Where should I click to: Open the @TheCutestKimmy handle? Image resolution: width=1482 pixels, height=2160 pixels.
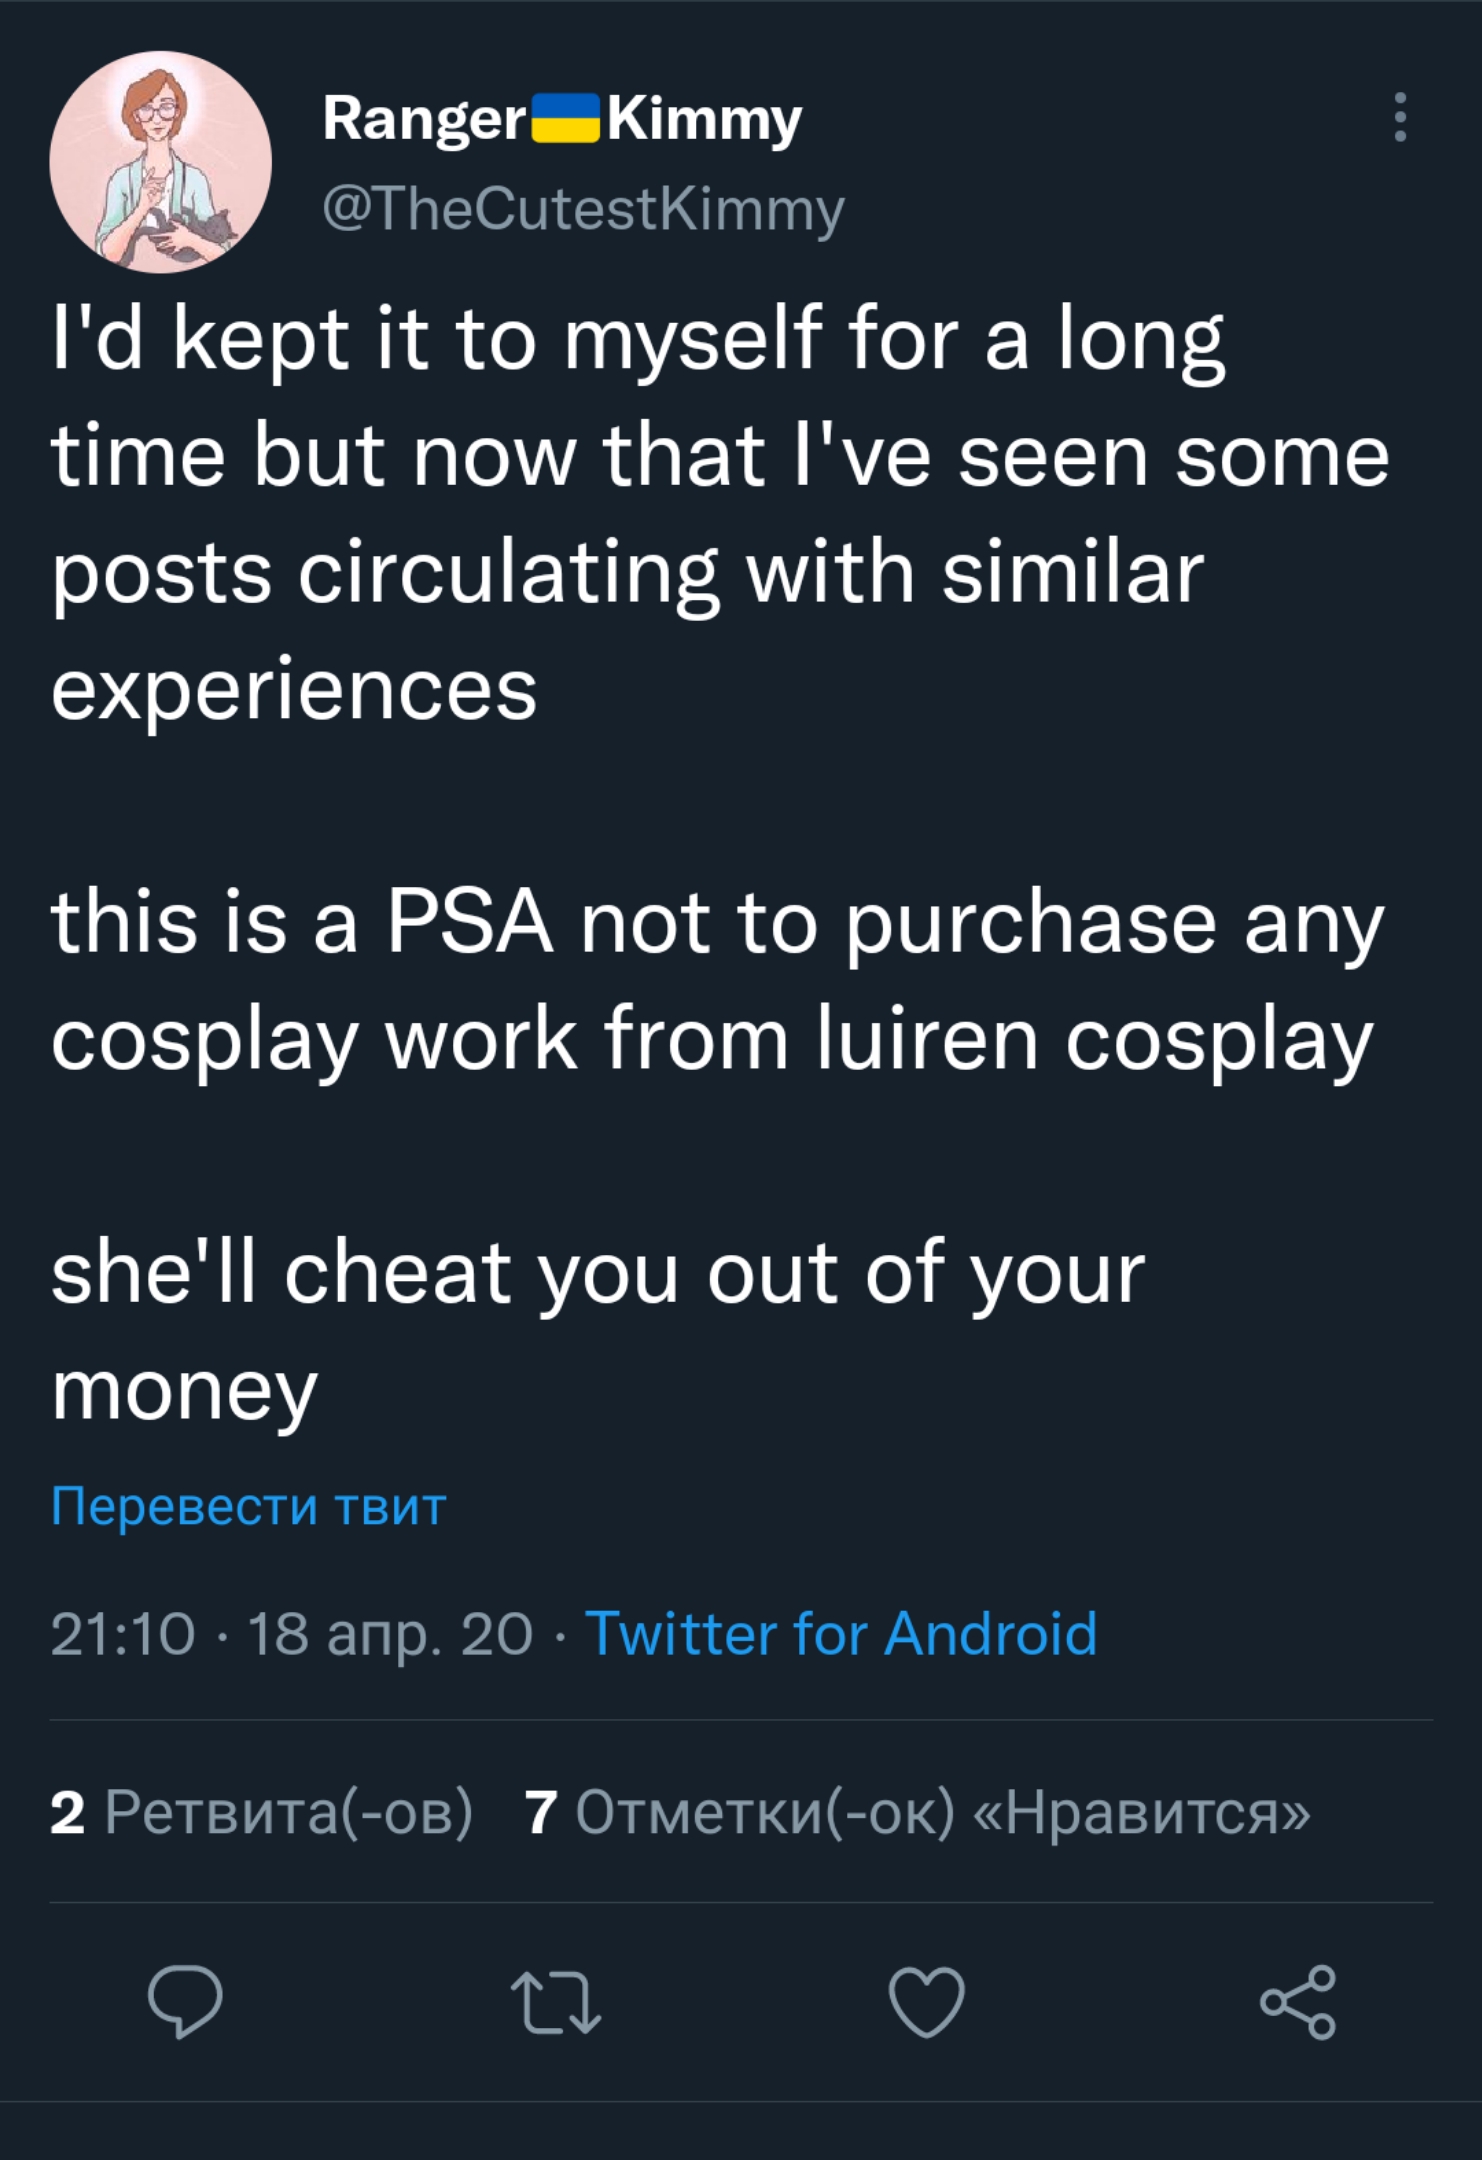click(x=583, y=209)
